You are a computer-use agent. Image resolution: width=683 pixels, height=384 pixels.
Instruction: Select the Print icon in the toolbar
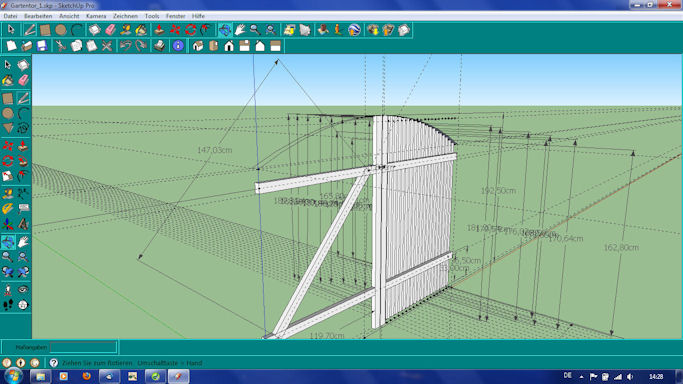click(159, 46)
